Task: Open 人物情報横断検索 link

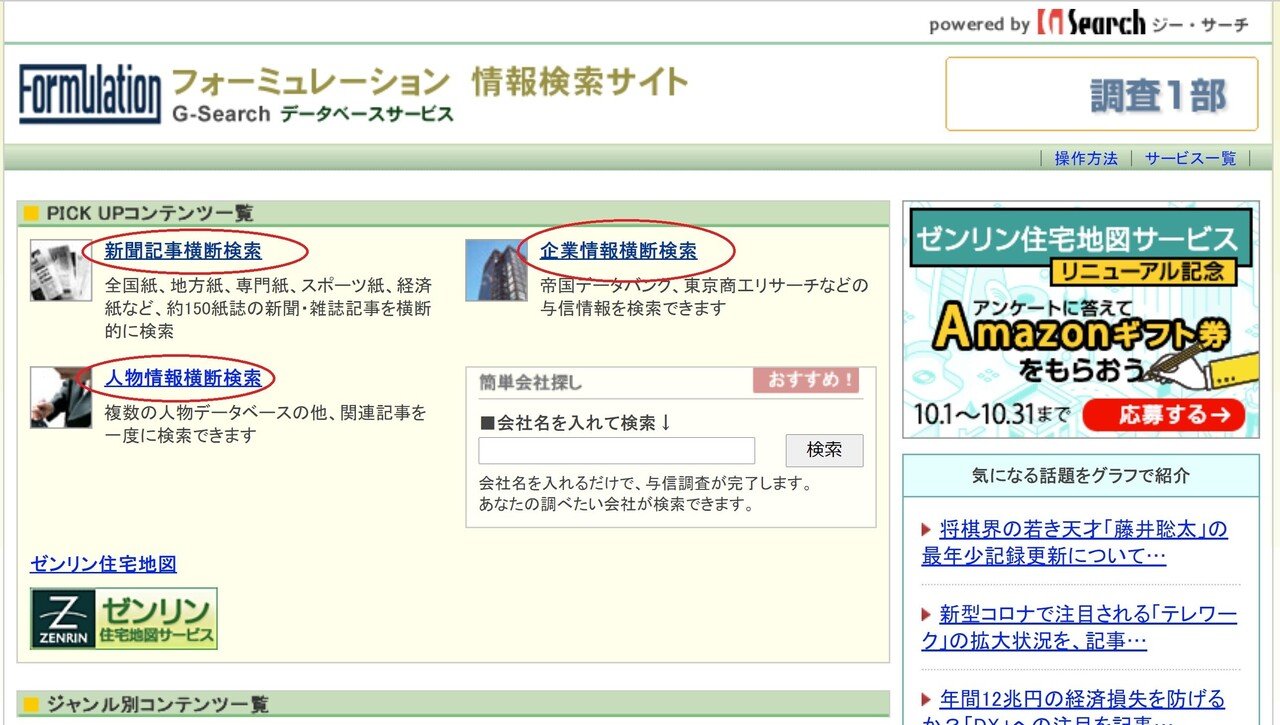Action: click(x=183, y=378)
